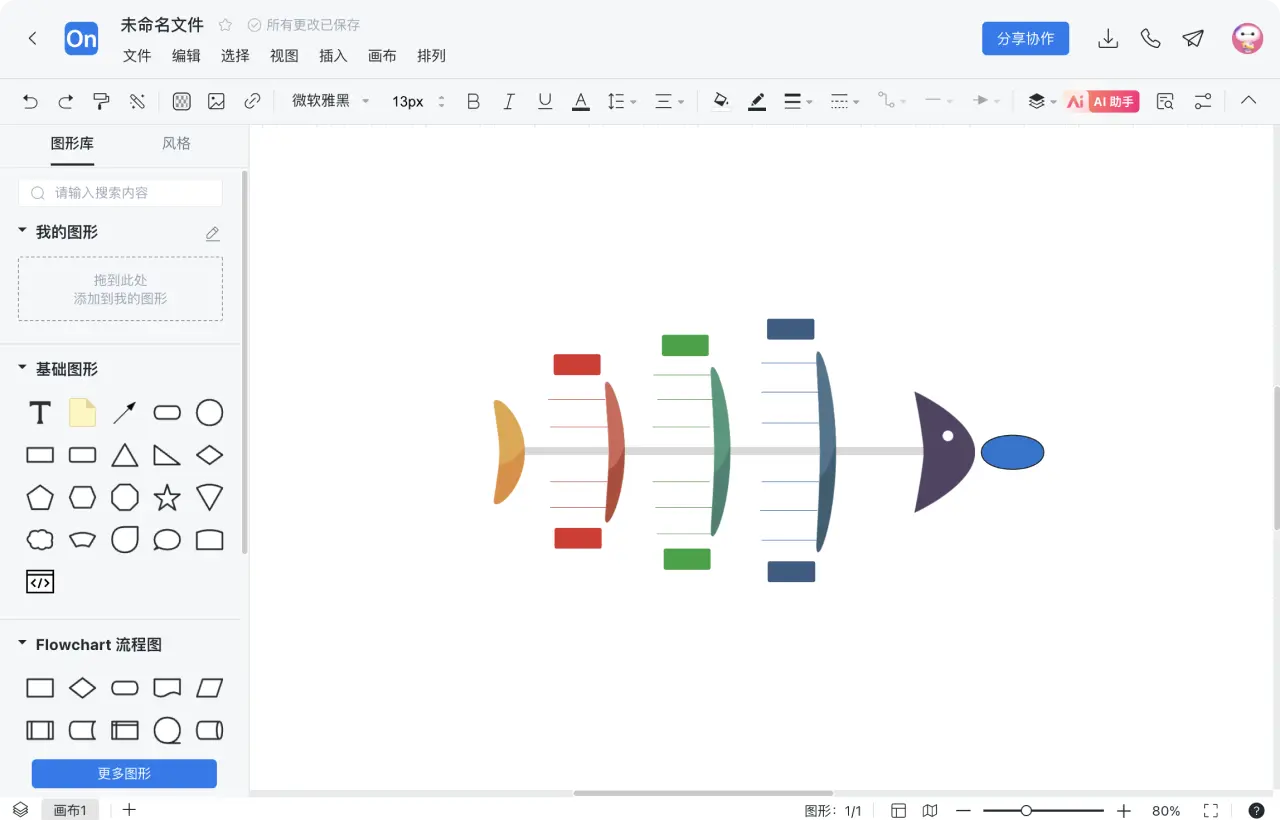Click the undo arrow icon
Viewport: 1280px width, 820px height.
(30, 101)
